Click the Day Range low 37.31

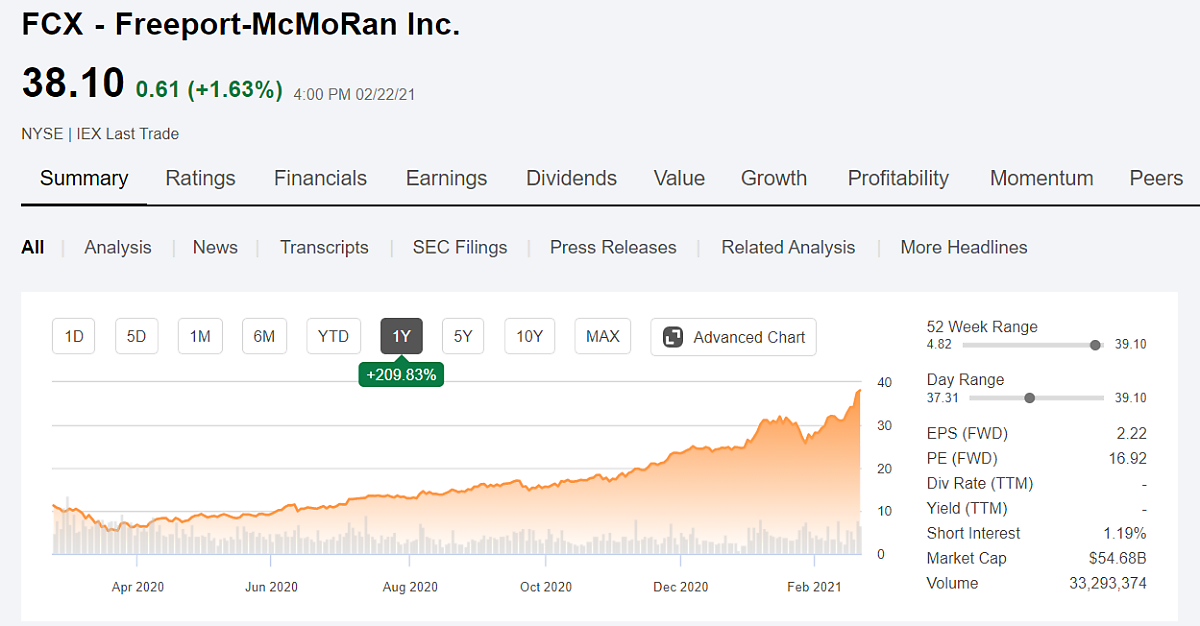[943, 397]
